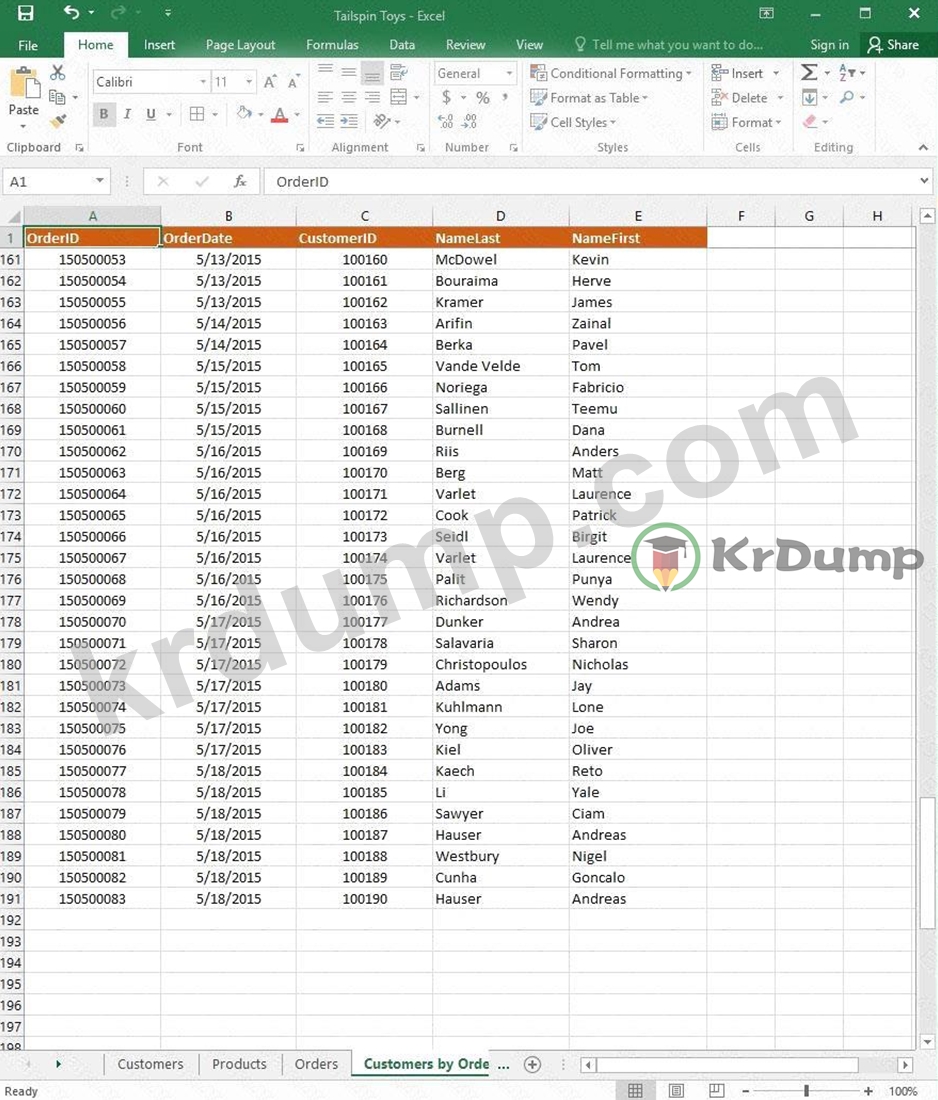The image size is (938, 1100).
Task: Adjust the zoom slider handle
Action: (x=807, y=1091)
